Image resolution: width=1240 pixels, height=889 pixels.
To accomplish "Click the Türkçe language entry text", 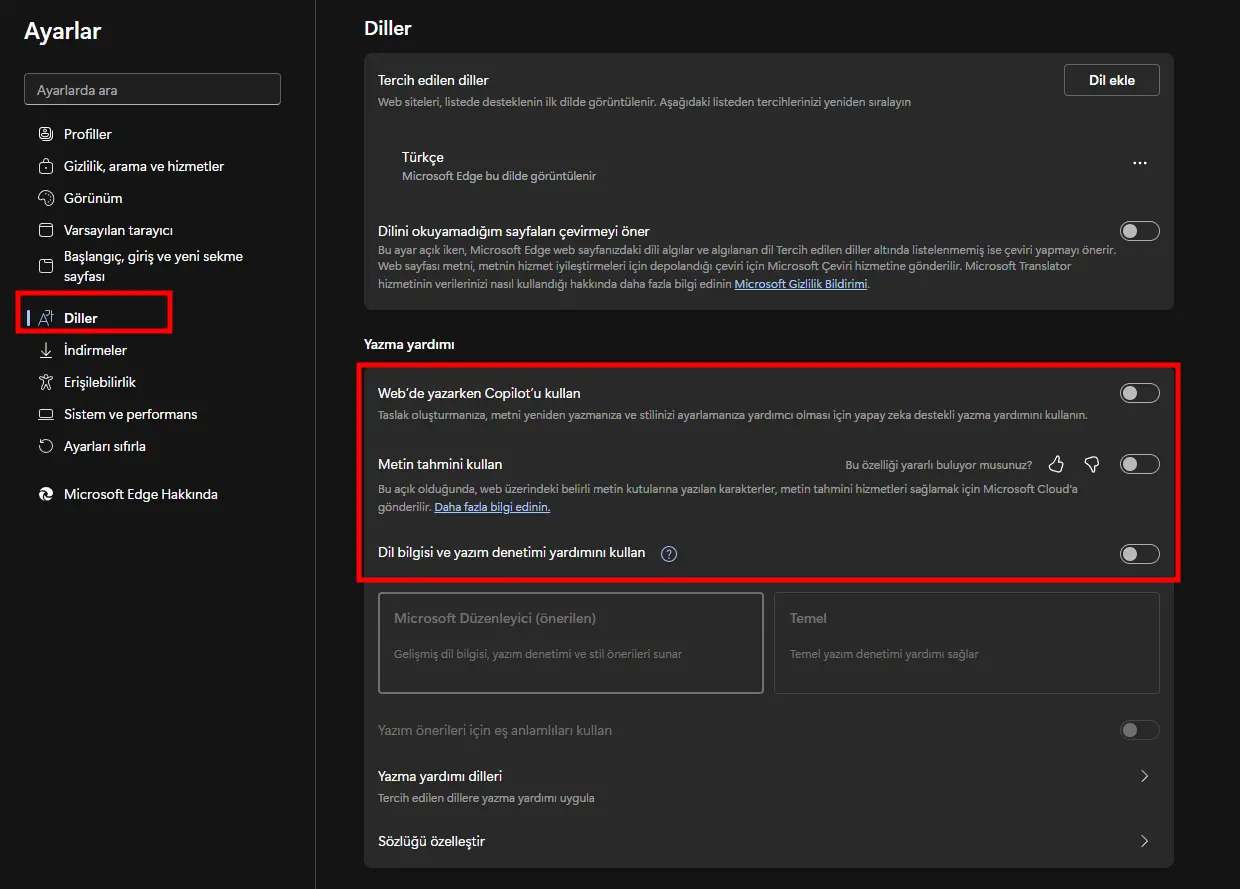I will click(423, 157).
